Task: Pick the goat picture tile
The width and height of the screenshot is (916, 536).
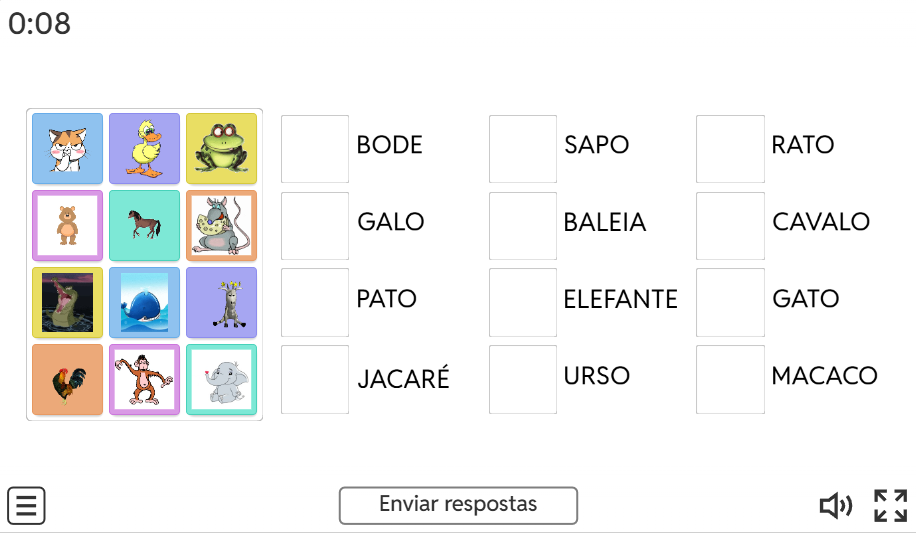Action: click(221, 303)
